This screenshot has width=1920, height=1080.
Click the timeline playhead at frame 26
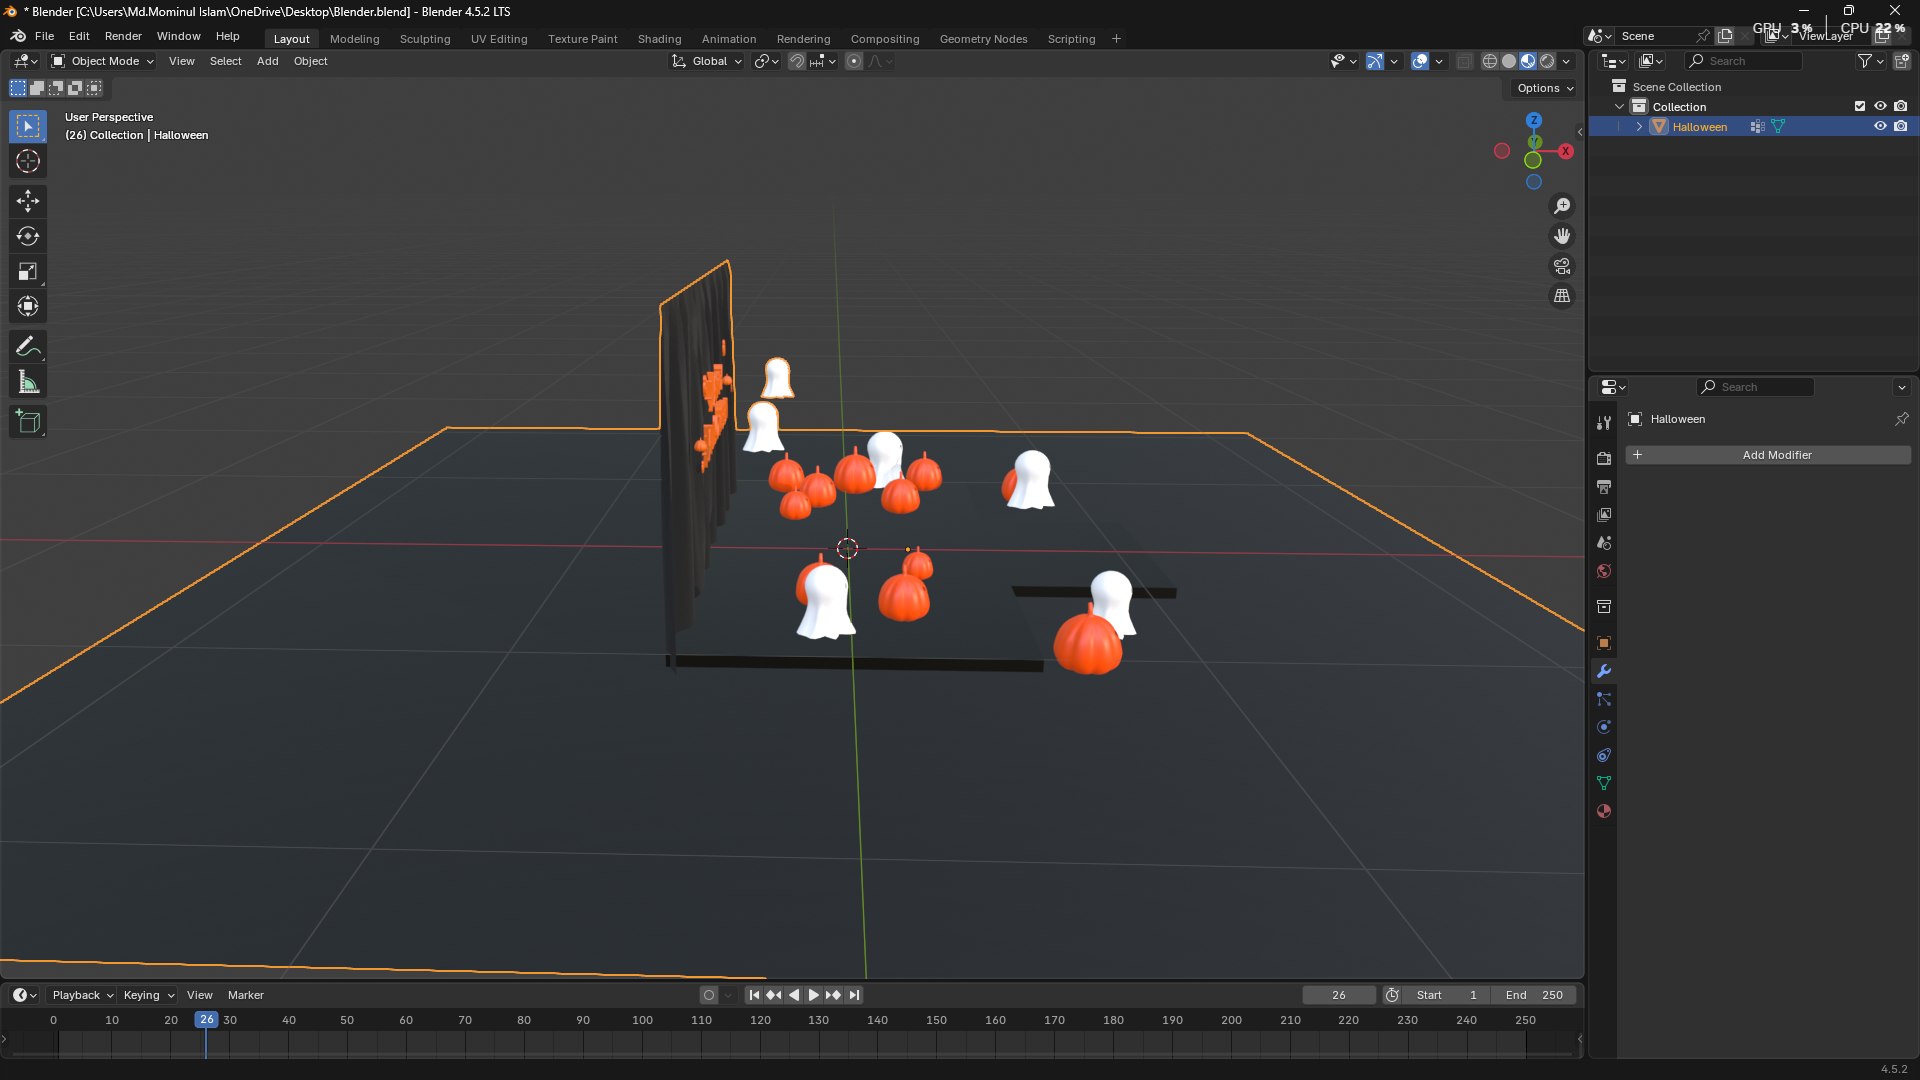[x=206, y=1019]
